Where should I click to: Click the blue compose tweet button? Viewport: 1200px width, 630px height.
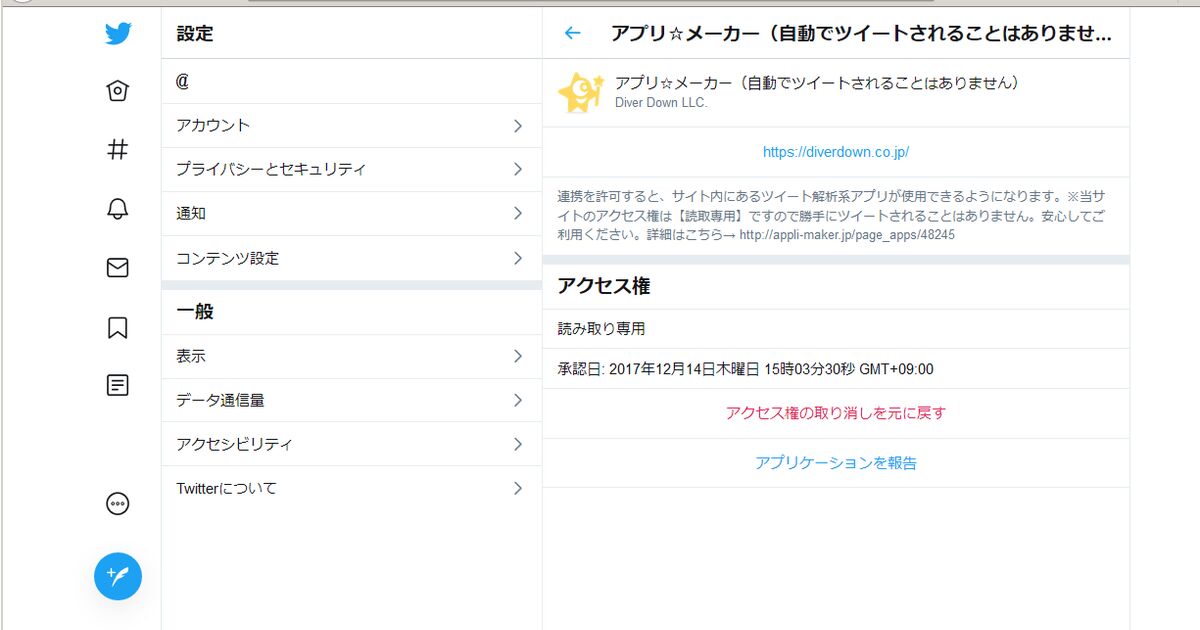pyautogui.click(x=118, y=576)
